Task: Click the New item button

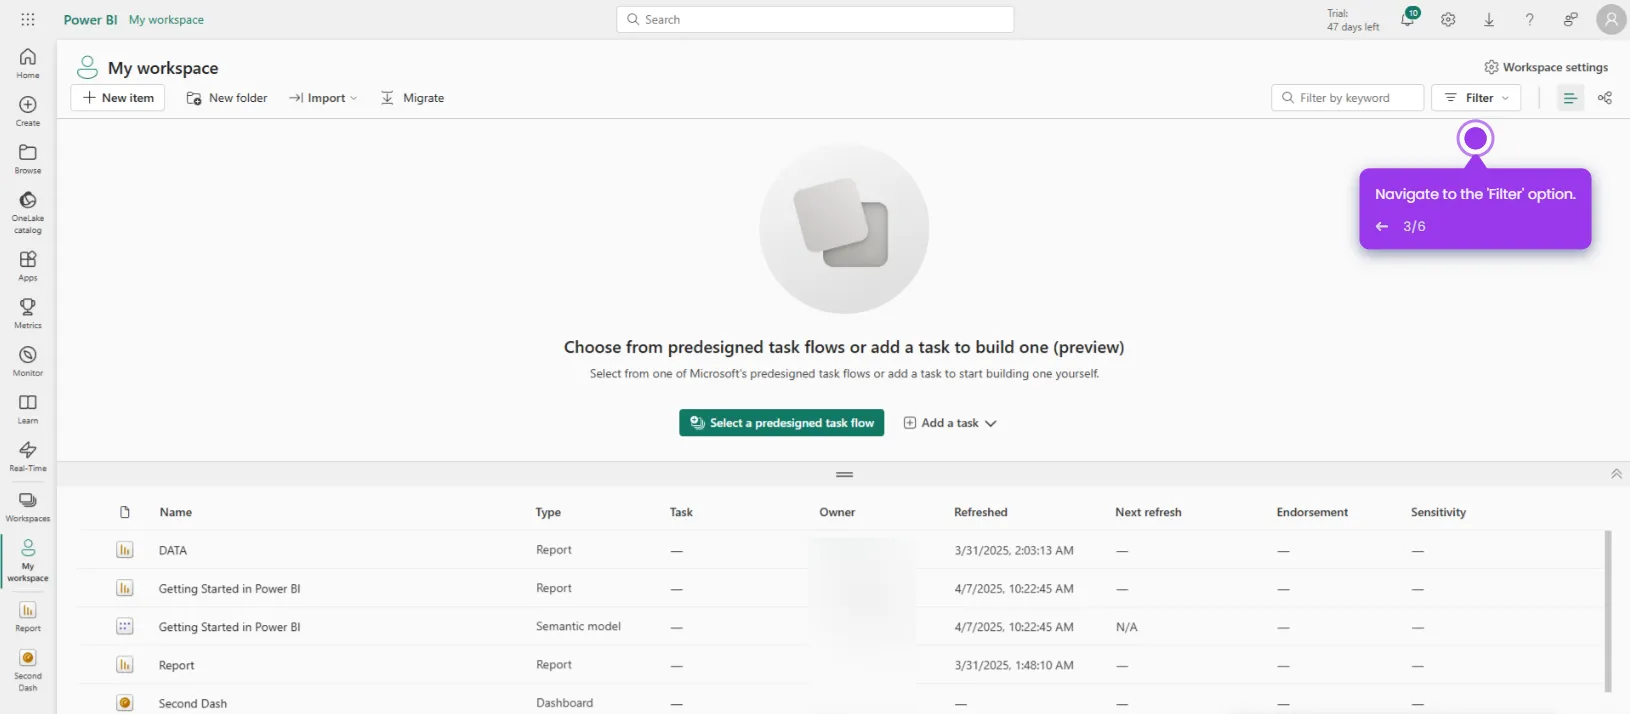Action: tap(118, 98)
